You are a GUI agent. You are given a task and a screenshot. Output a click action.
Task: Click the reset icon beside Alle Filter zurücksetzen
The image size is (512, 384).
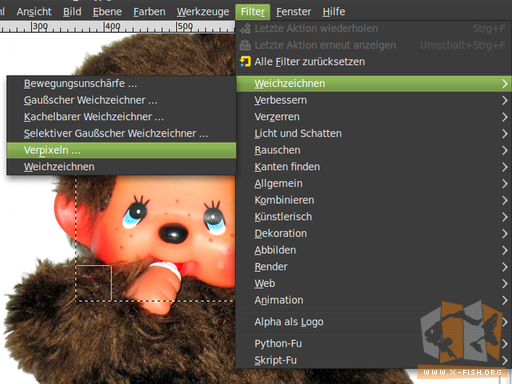pyautogui.click(x=245, y=62)
